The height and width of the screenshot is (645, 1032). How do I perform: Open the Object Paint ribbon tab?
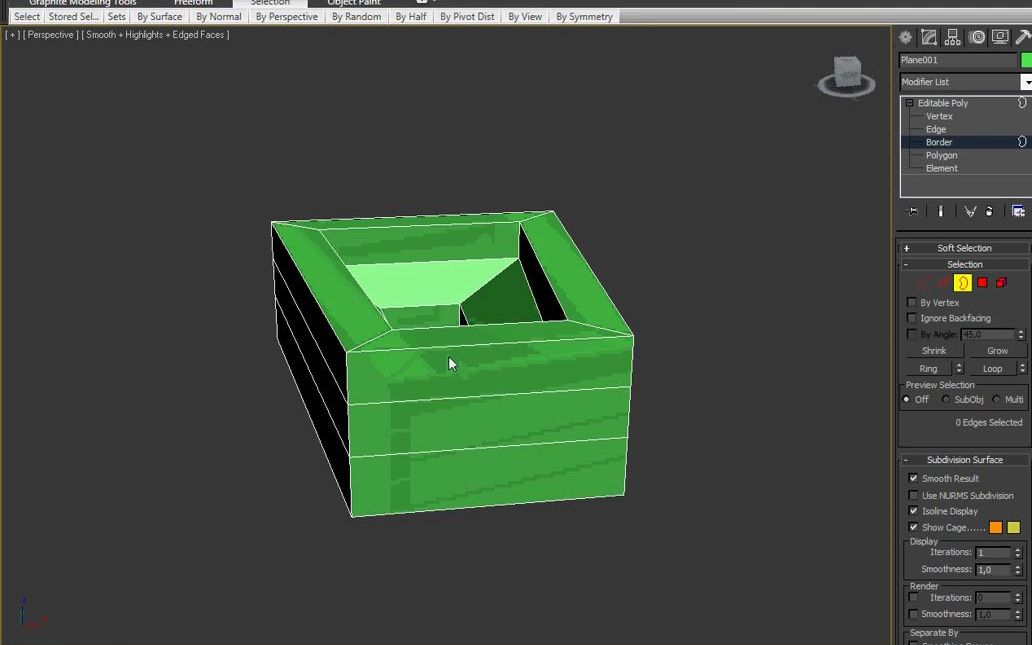[352, 3]
